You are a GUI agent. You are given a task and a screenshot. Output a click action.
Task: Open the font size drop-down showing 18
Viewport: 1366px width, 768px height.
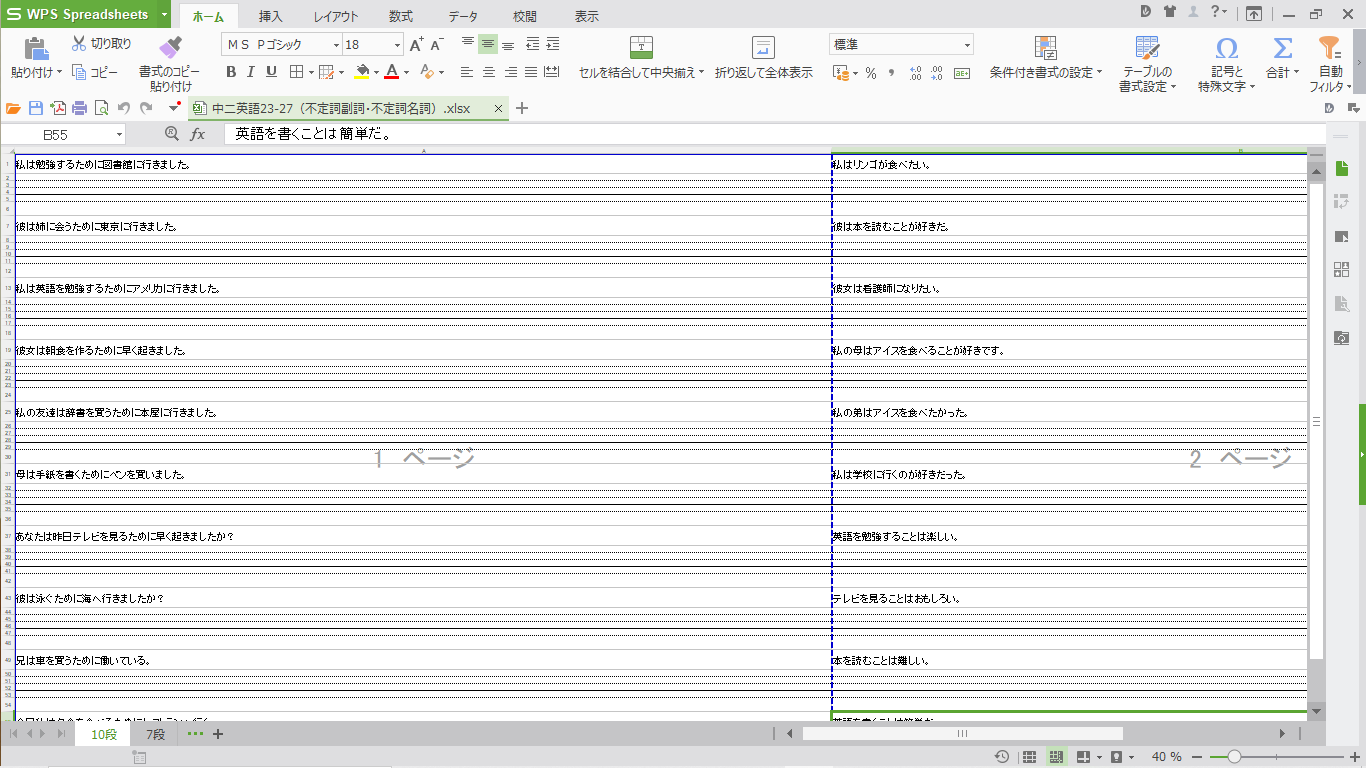(x=397, y=45)
